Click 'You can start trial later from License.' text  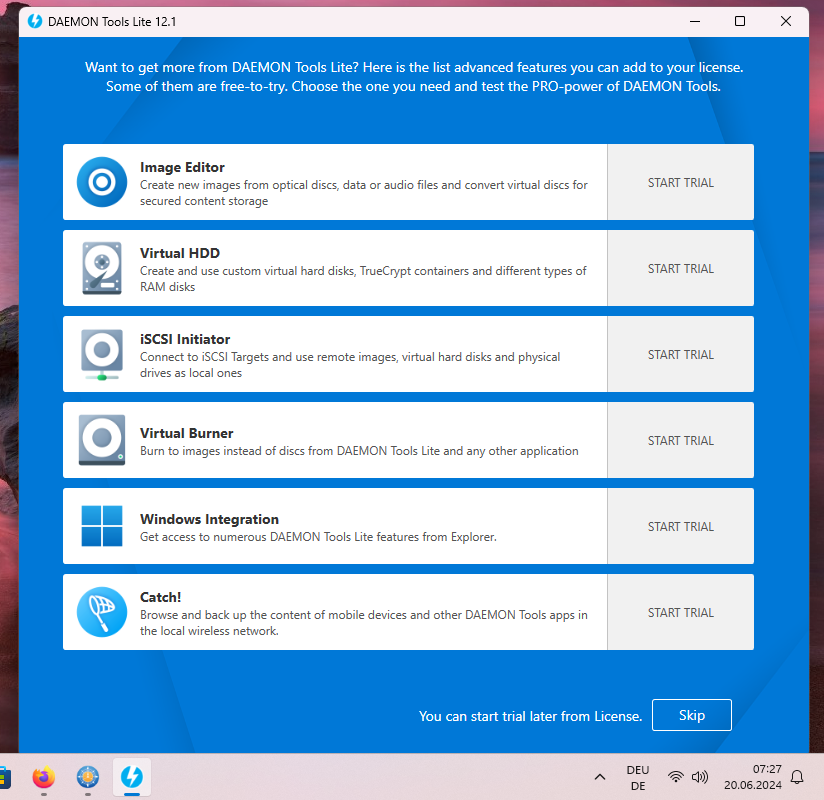pos(530,716)
